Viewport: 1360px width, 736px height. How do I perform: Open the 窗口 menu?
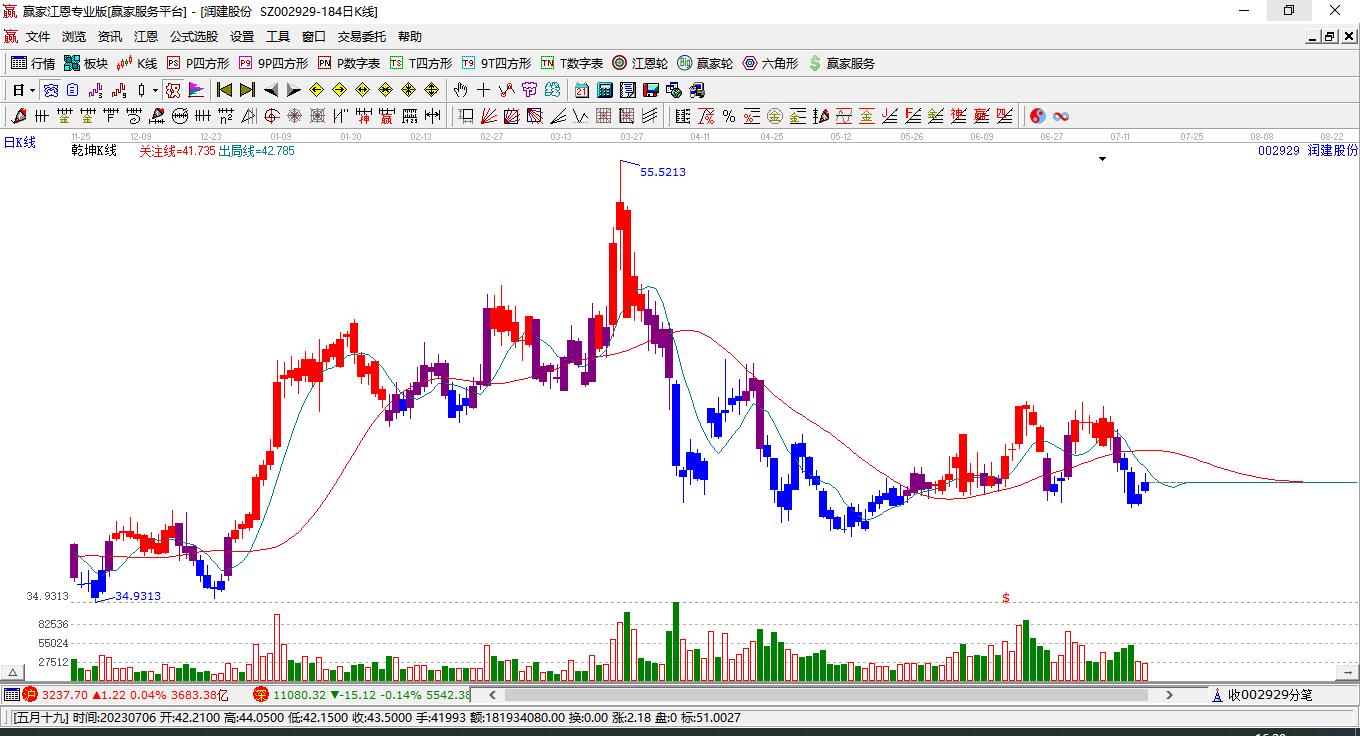pos(314,37)
